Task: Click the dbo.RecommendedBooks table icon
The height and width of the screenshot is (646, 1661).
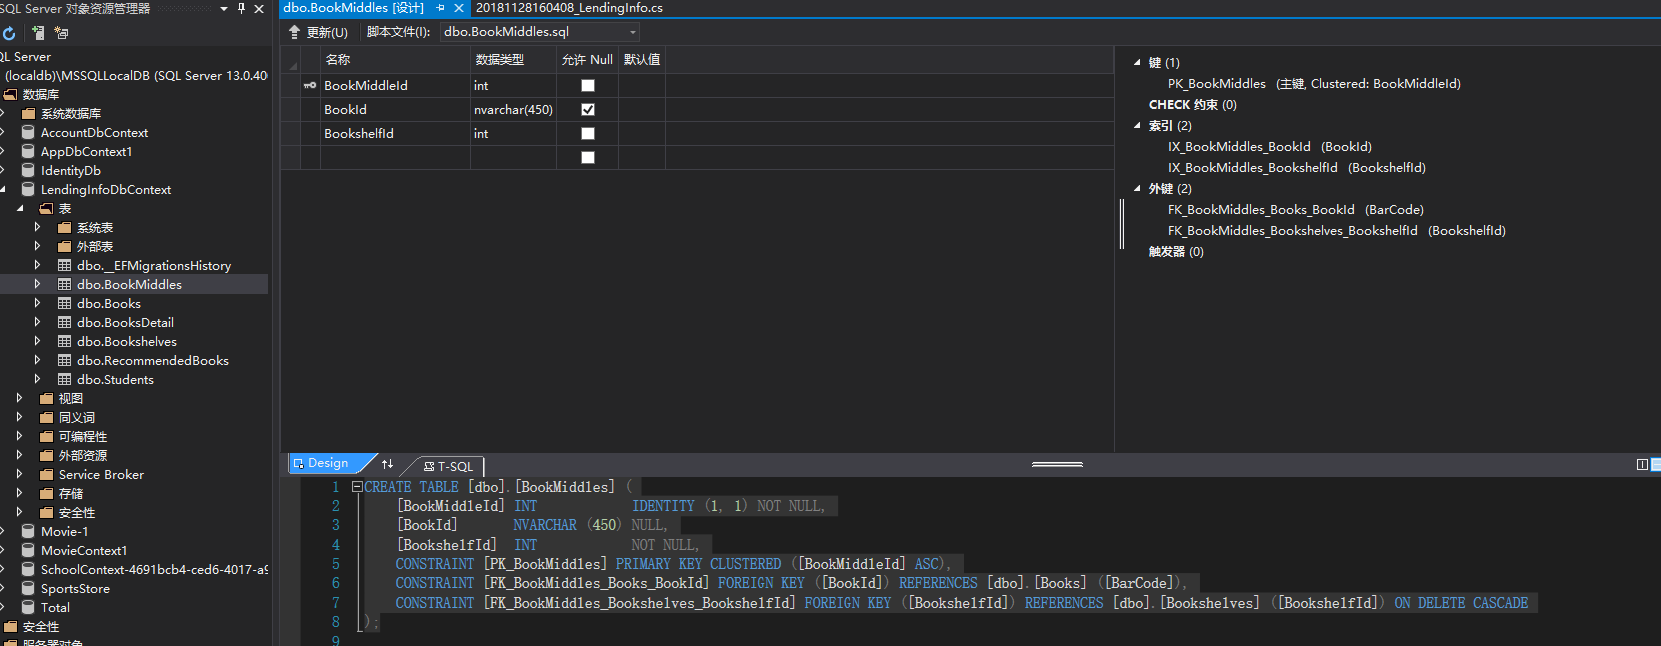Action: click(65, 360)
